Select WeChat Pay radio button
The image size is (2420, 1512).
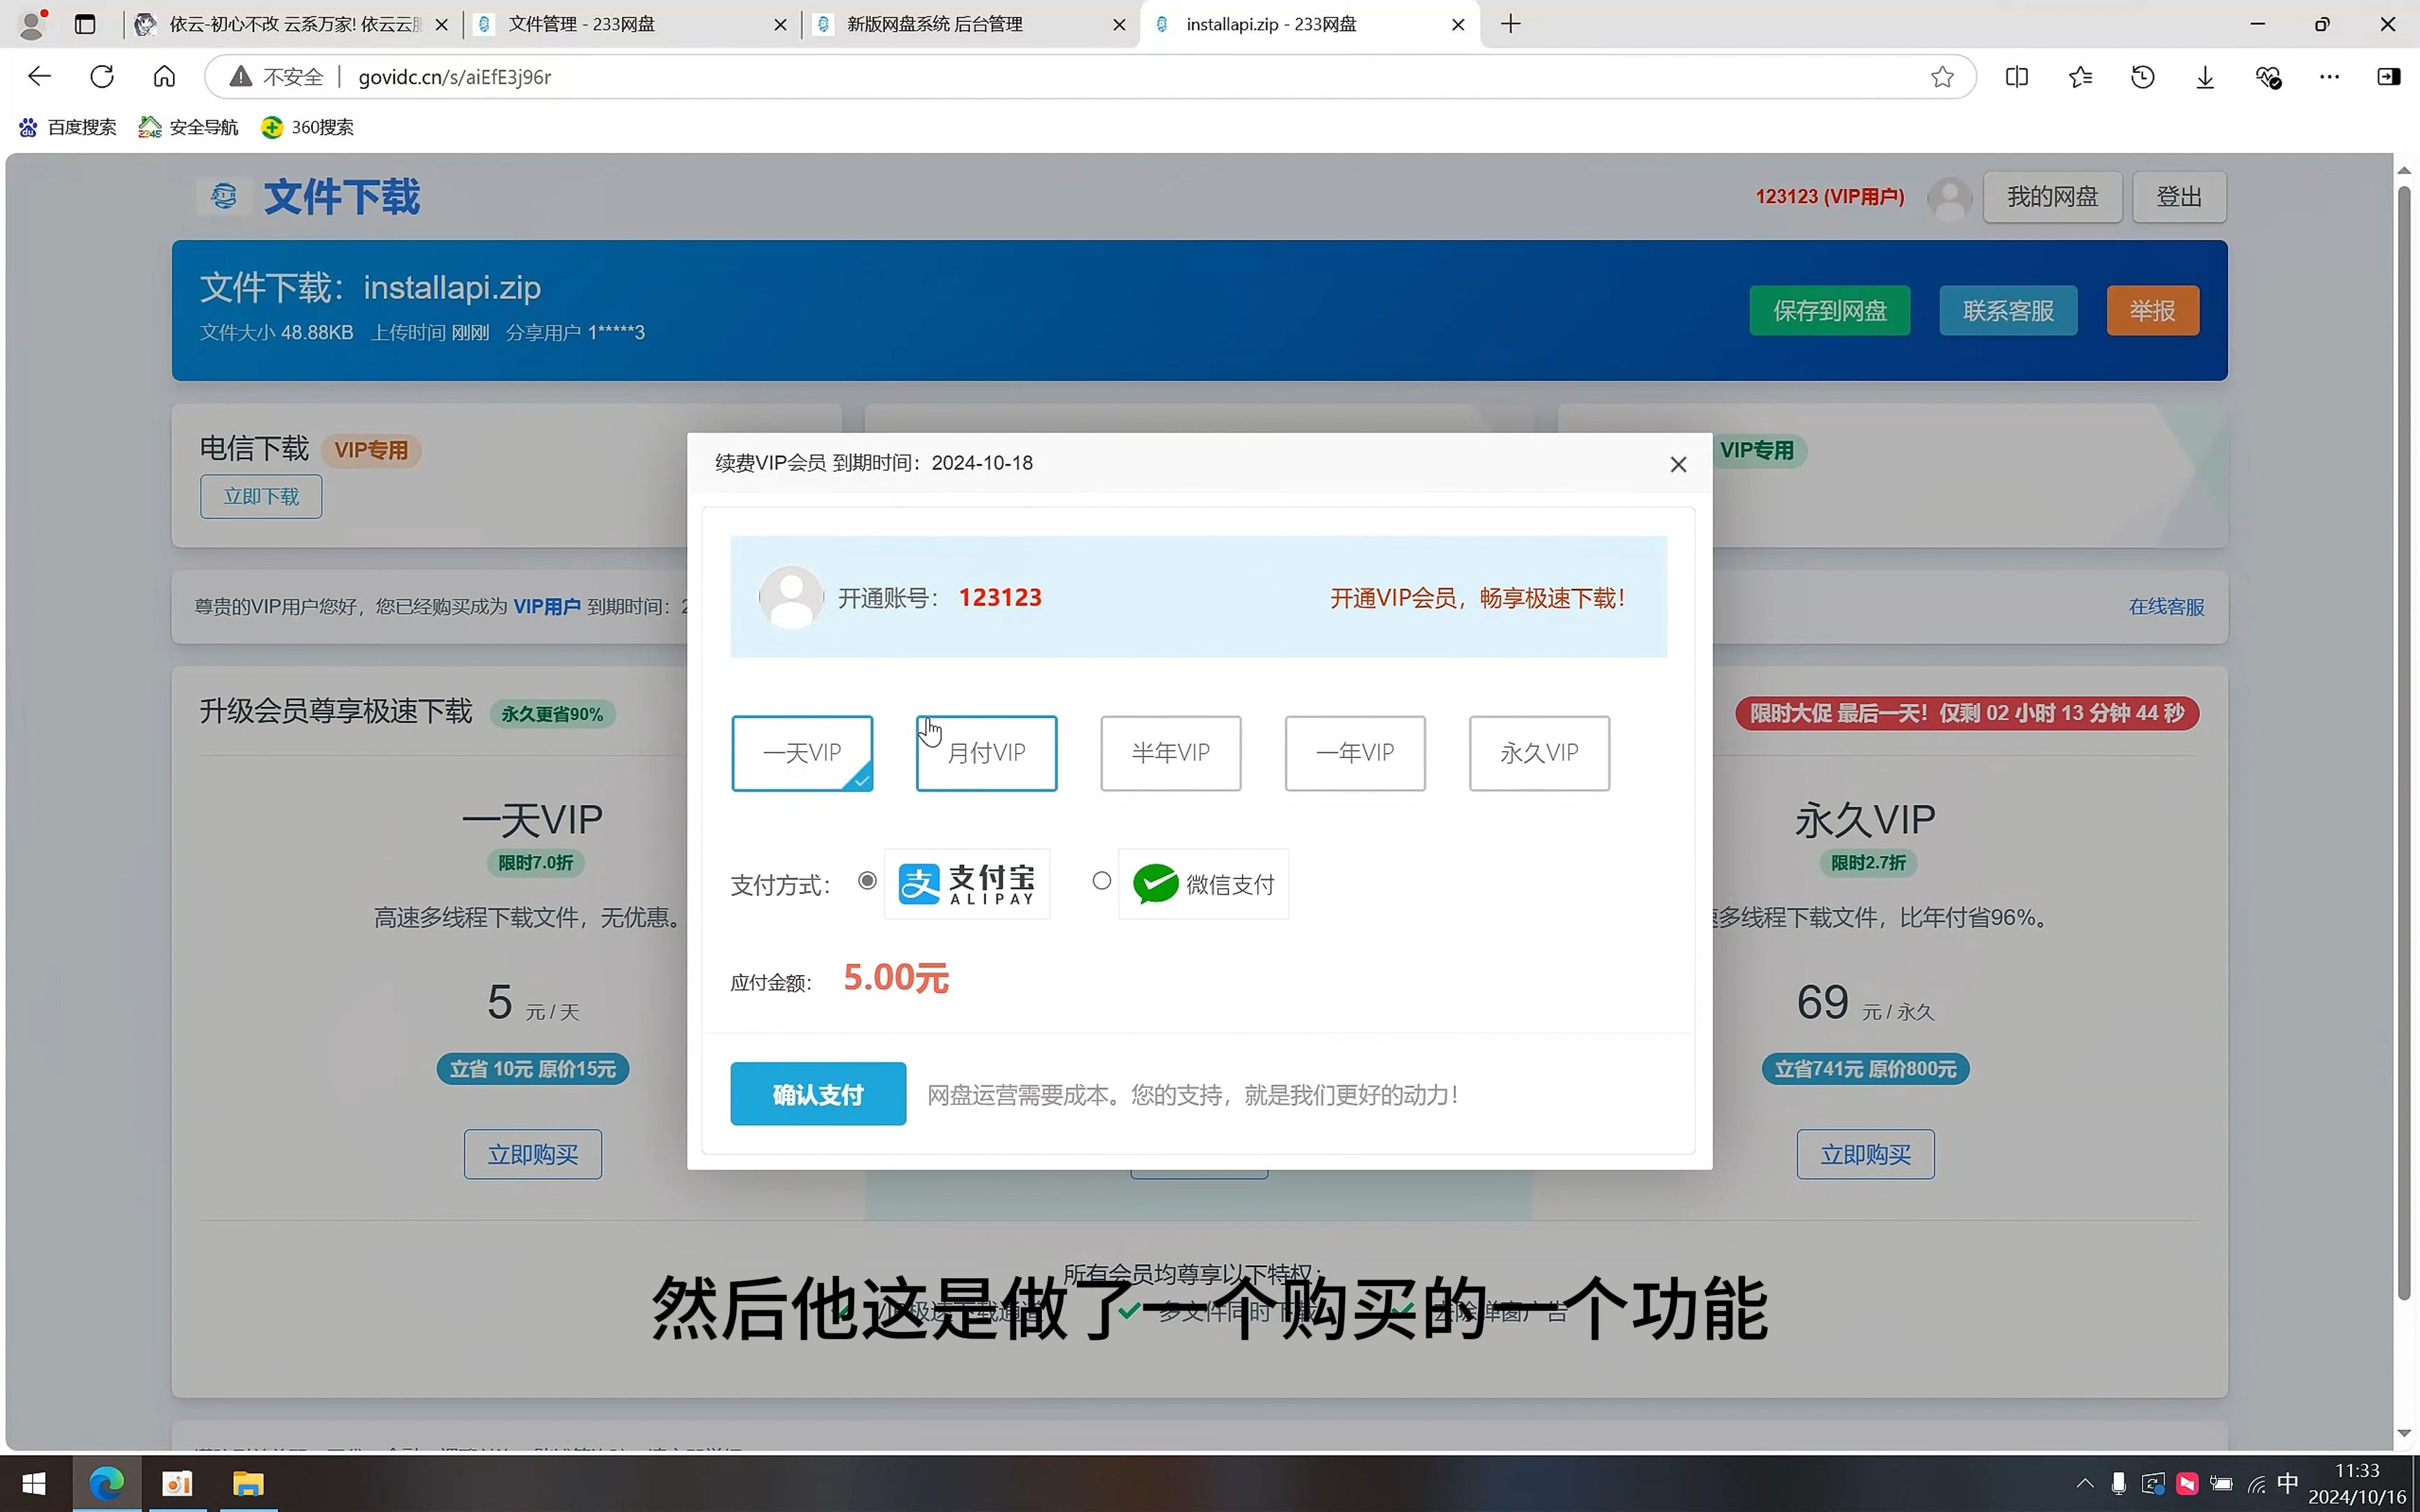[x=1101, y=881]
